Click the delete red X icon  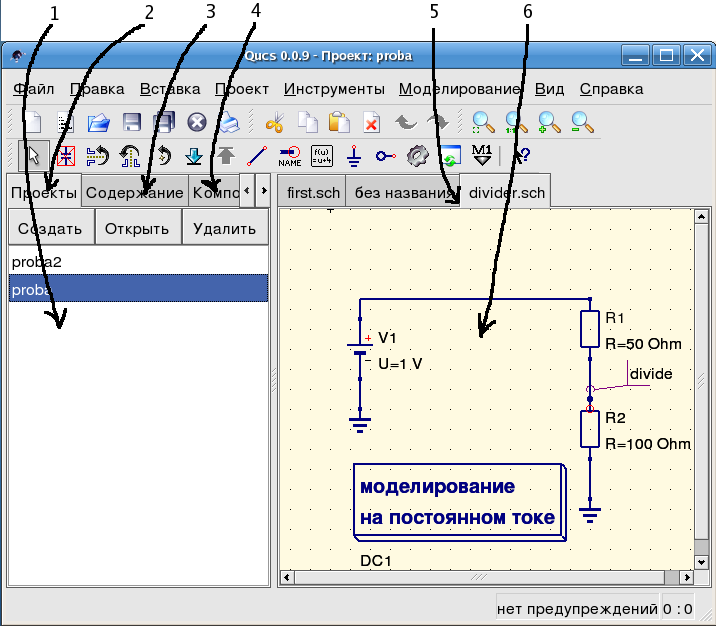(371, 122)
